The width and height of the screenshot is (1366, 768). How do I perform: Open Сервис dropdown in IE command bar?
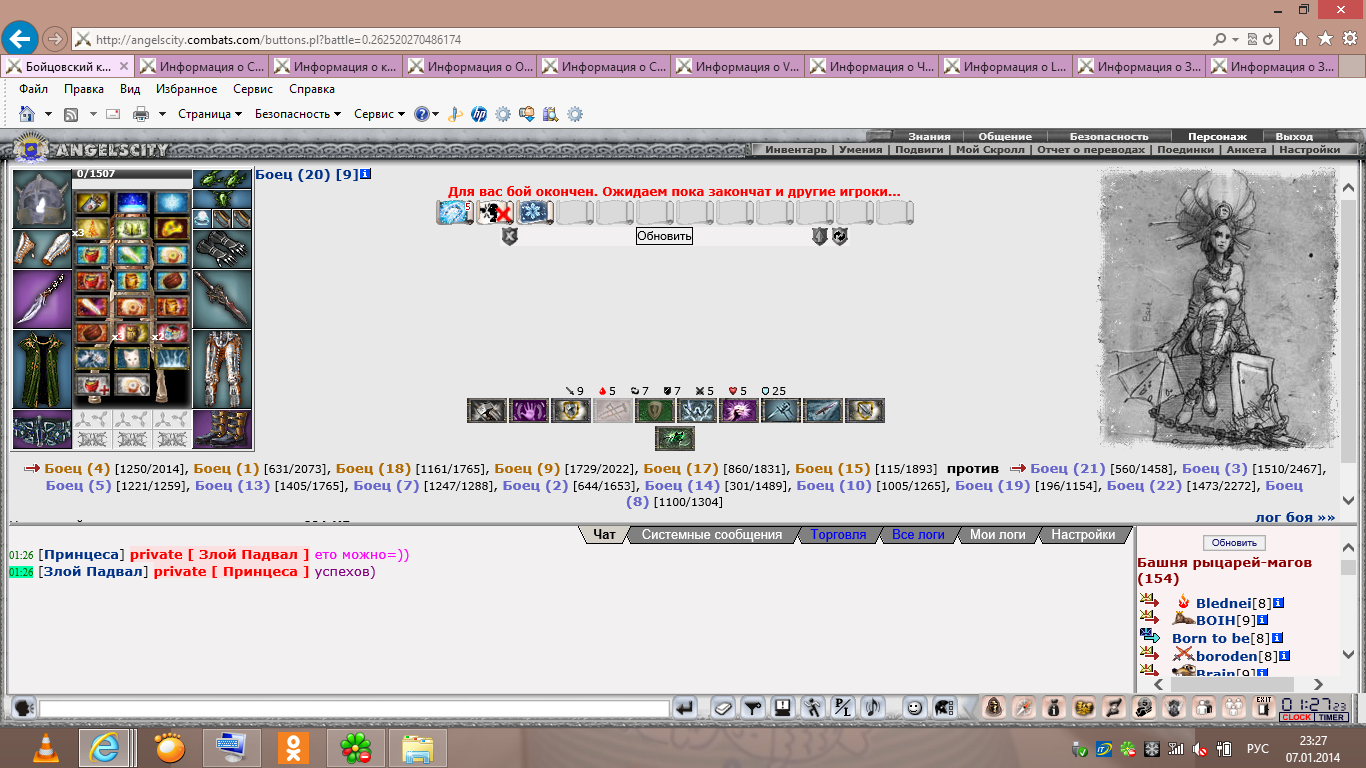(379, 114)
